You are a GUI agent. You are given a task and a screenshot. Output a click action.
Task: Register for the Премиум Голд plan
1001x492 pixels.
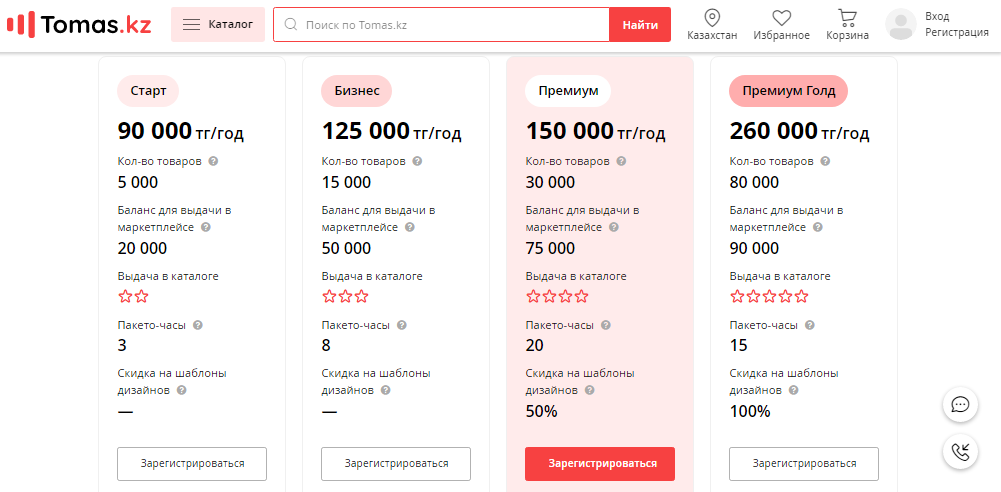coord(804,464)
